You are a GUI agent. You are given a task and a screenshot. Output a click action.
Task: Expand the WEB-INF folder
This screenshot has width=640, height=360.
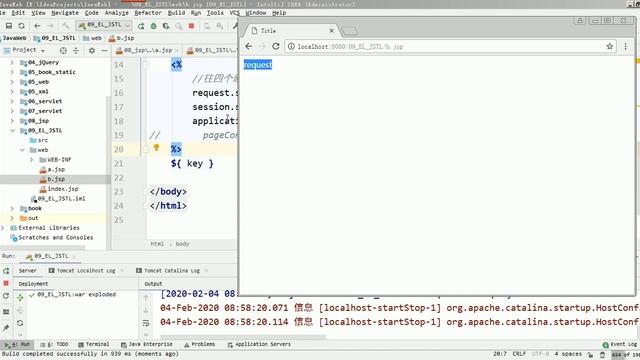(32, 160)
